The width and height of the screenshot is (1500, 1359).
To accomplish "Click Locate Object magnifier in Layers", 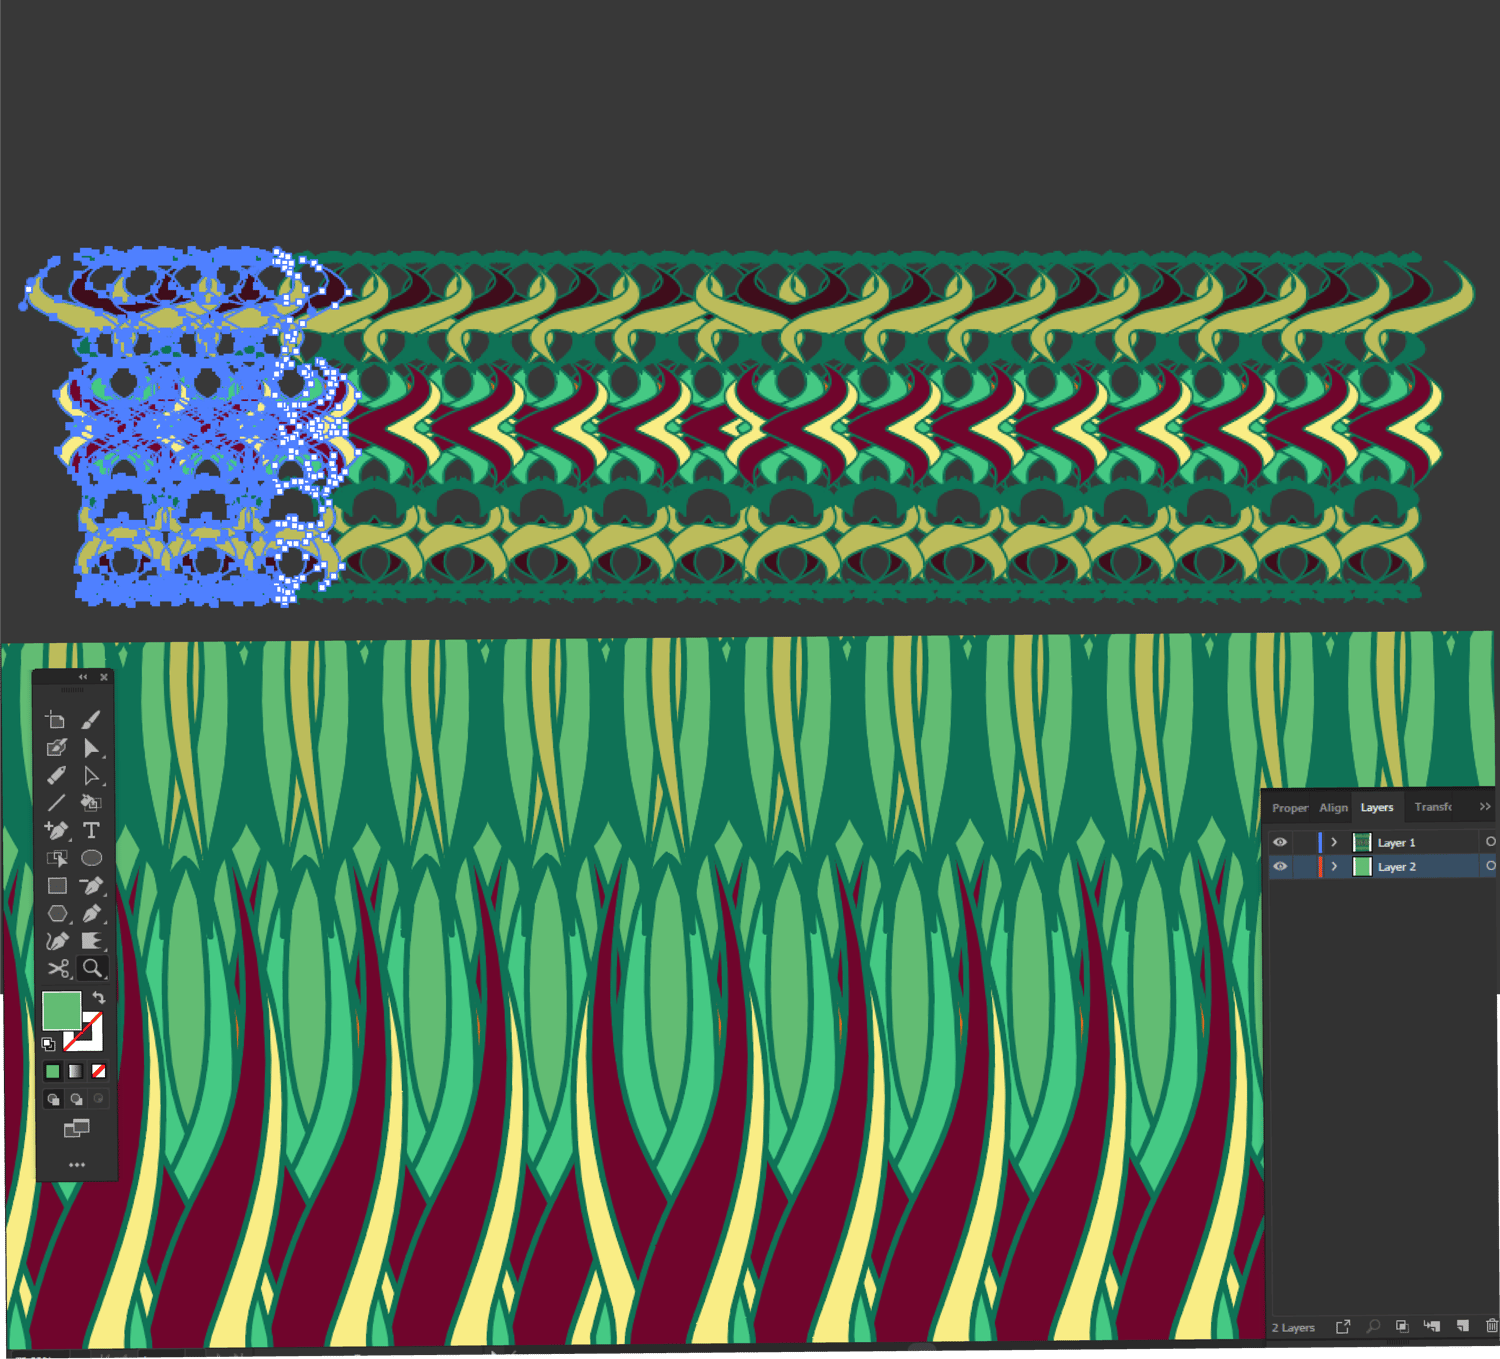I will click(x=1374, y=1327).
